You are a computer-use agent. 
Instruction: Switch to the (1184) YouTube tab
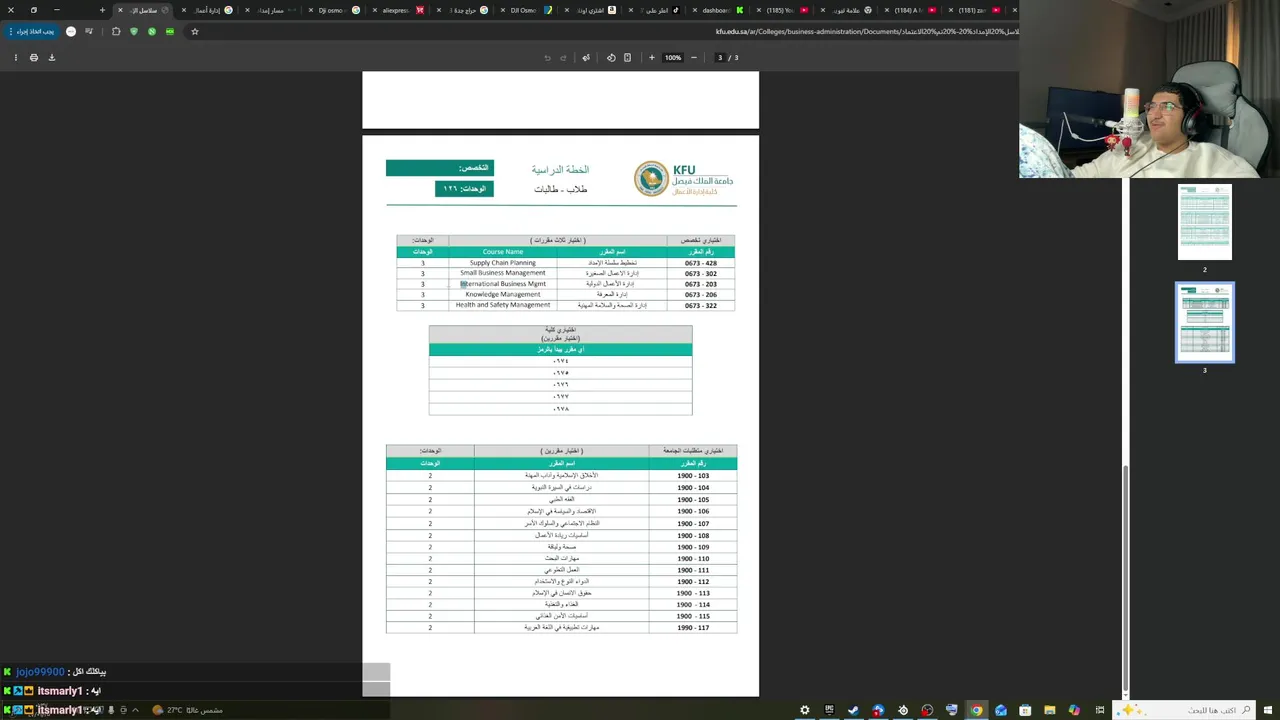pyautogui.click(x=907, y=10)
